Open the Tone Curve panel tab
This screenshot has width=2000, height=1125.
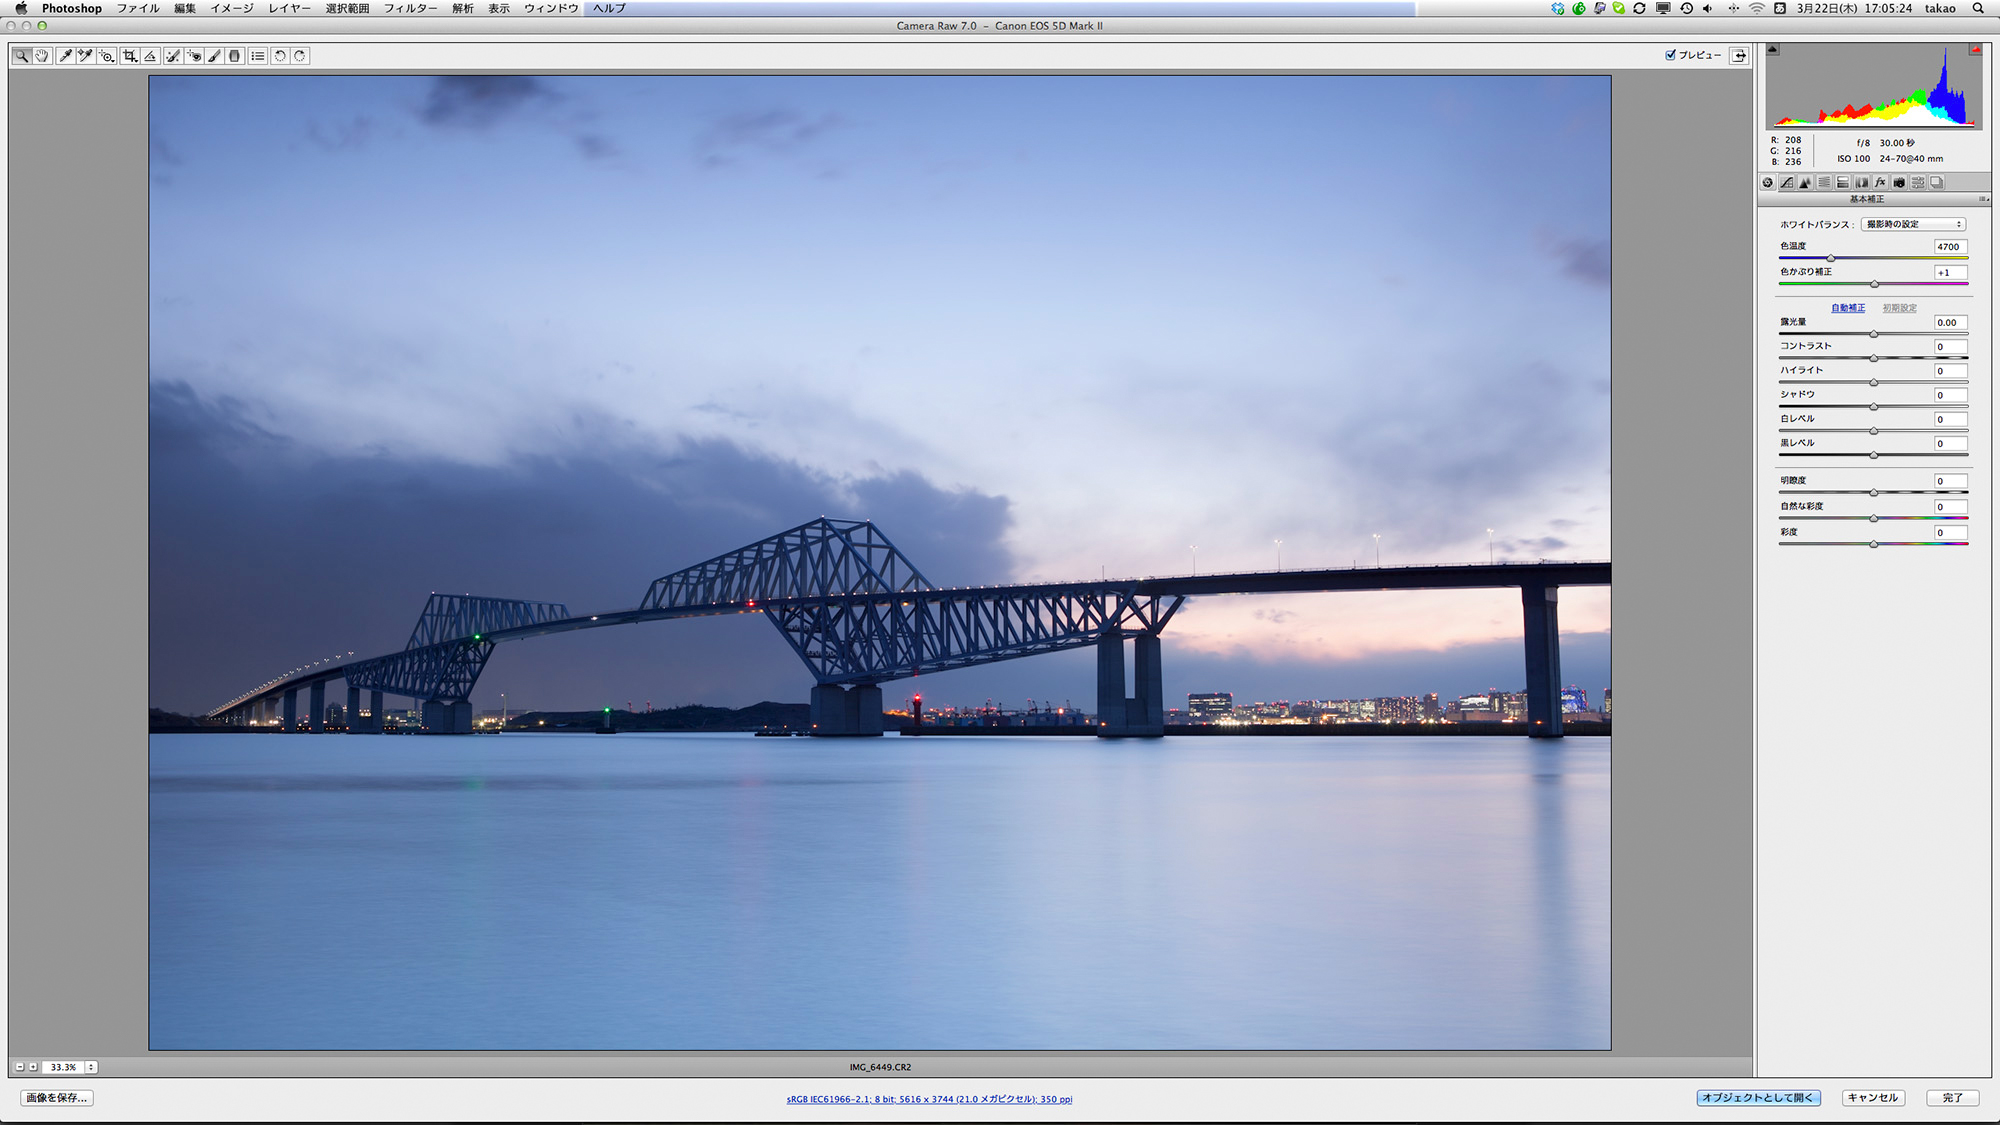pyautogui.click(x=1786, y=183)
